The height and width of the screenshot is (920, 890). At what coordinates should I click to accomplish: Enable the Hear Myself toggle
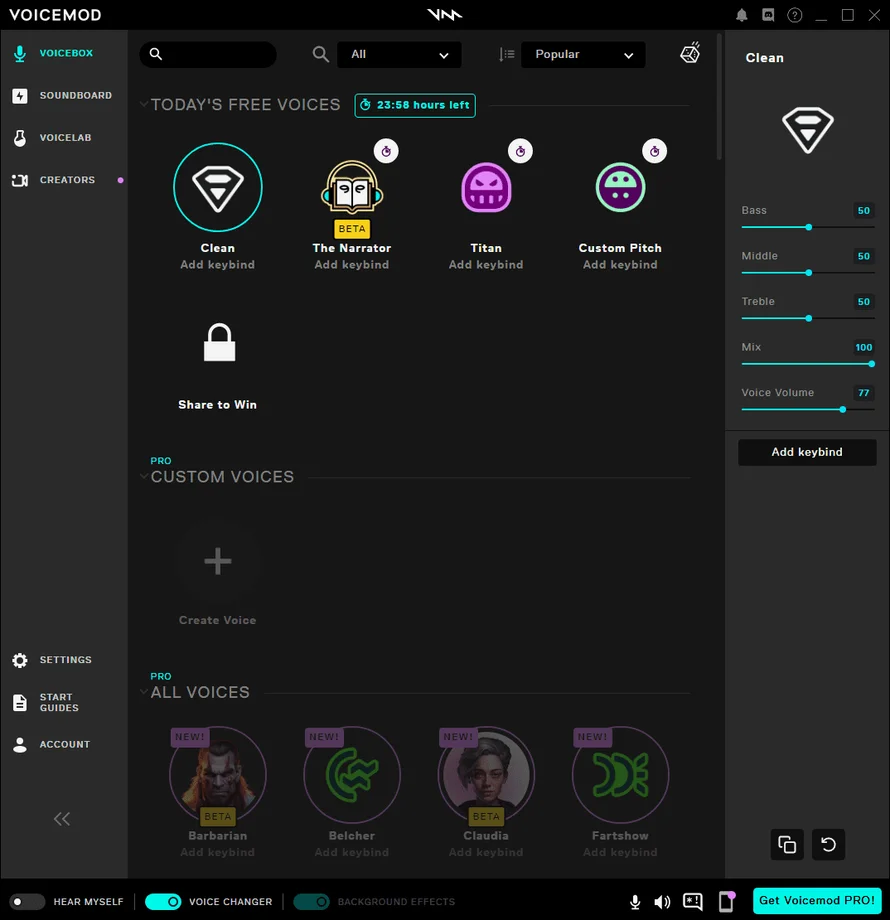pos(27,902)
